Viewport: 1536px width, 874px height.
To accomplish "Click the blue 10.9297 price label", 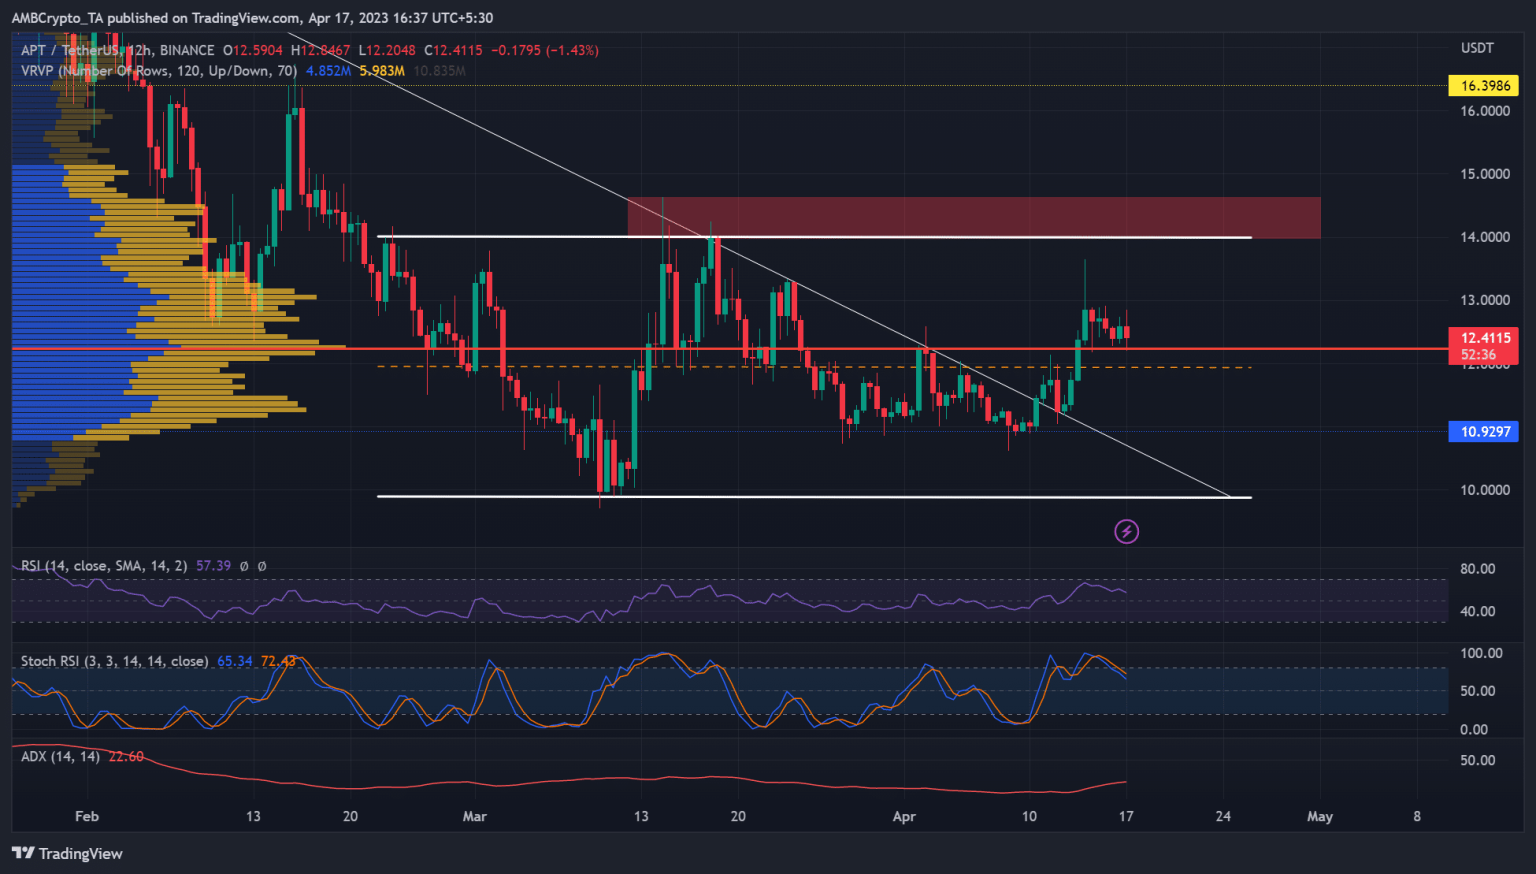I will pyautogui.click(x=1483, y=431).
